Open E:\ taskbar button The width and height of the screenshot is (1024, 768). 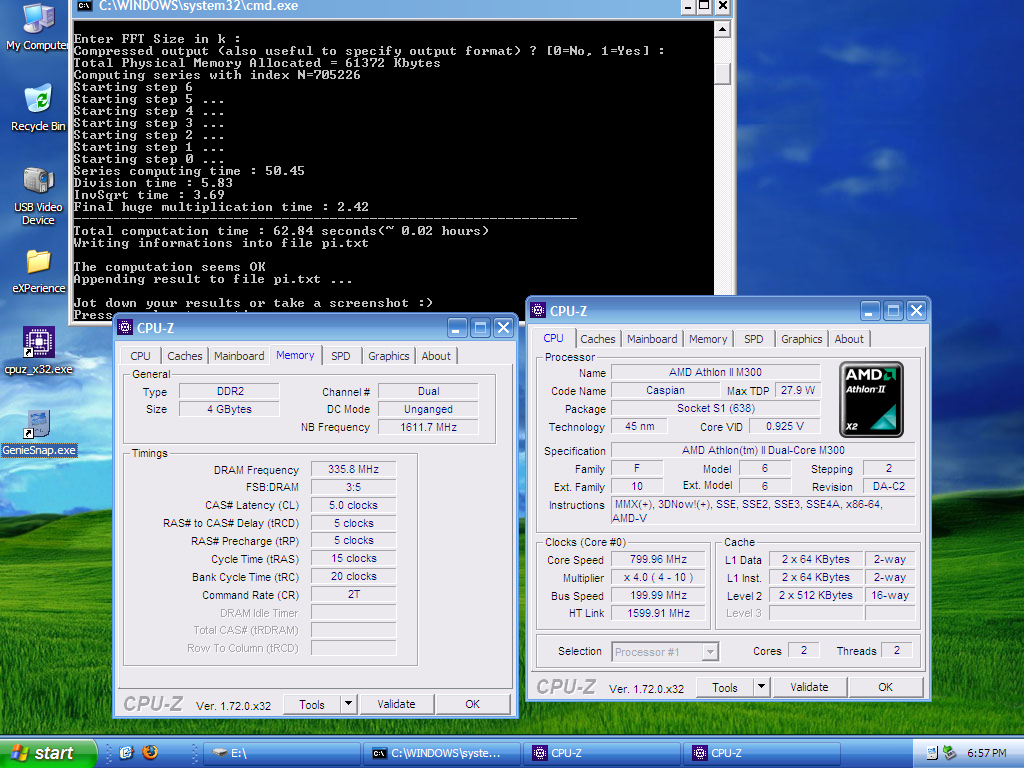282,753
